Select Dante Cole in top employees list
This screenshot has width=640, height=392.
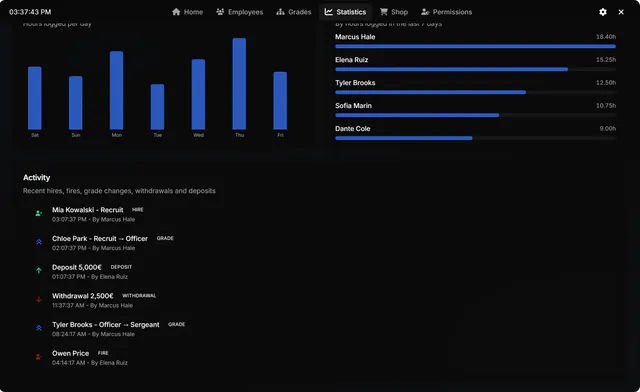[x=353, y=128]
